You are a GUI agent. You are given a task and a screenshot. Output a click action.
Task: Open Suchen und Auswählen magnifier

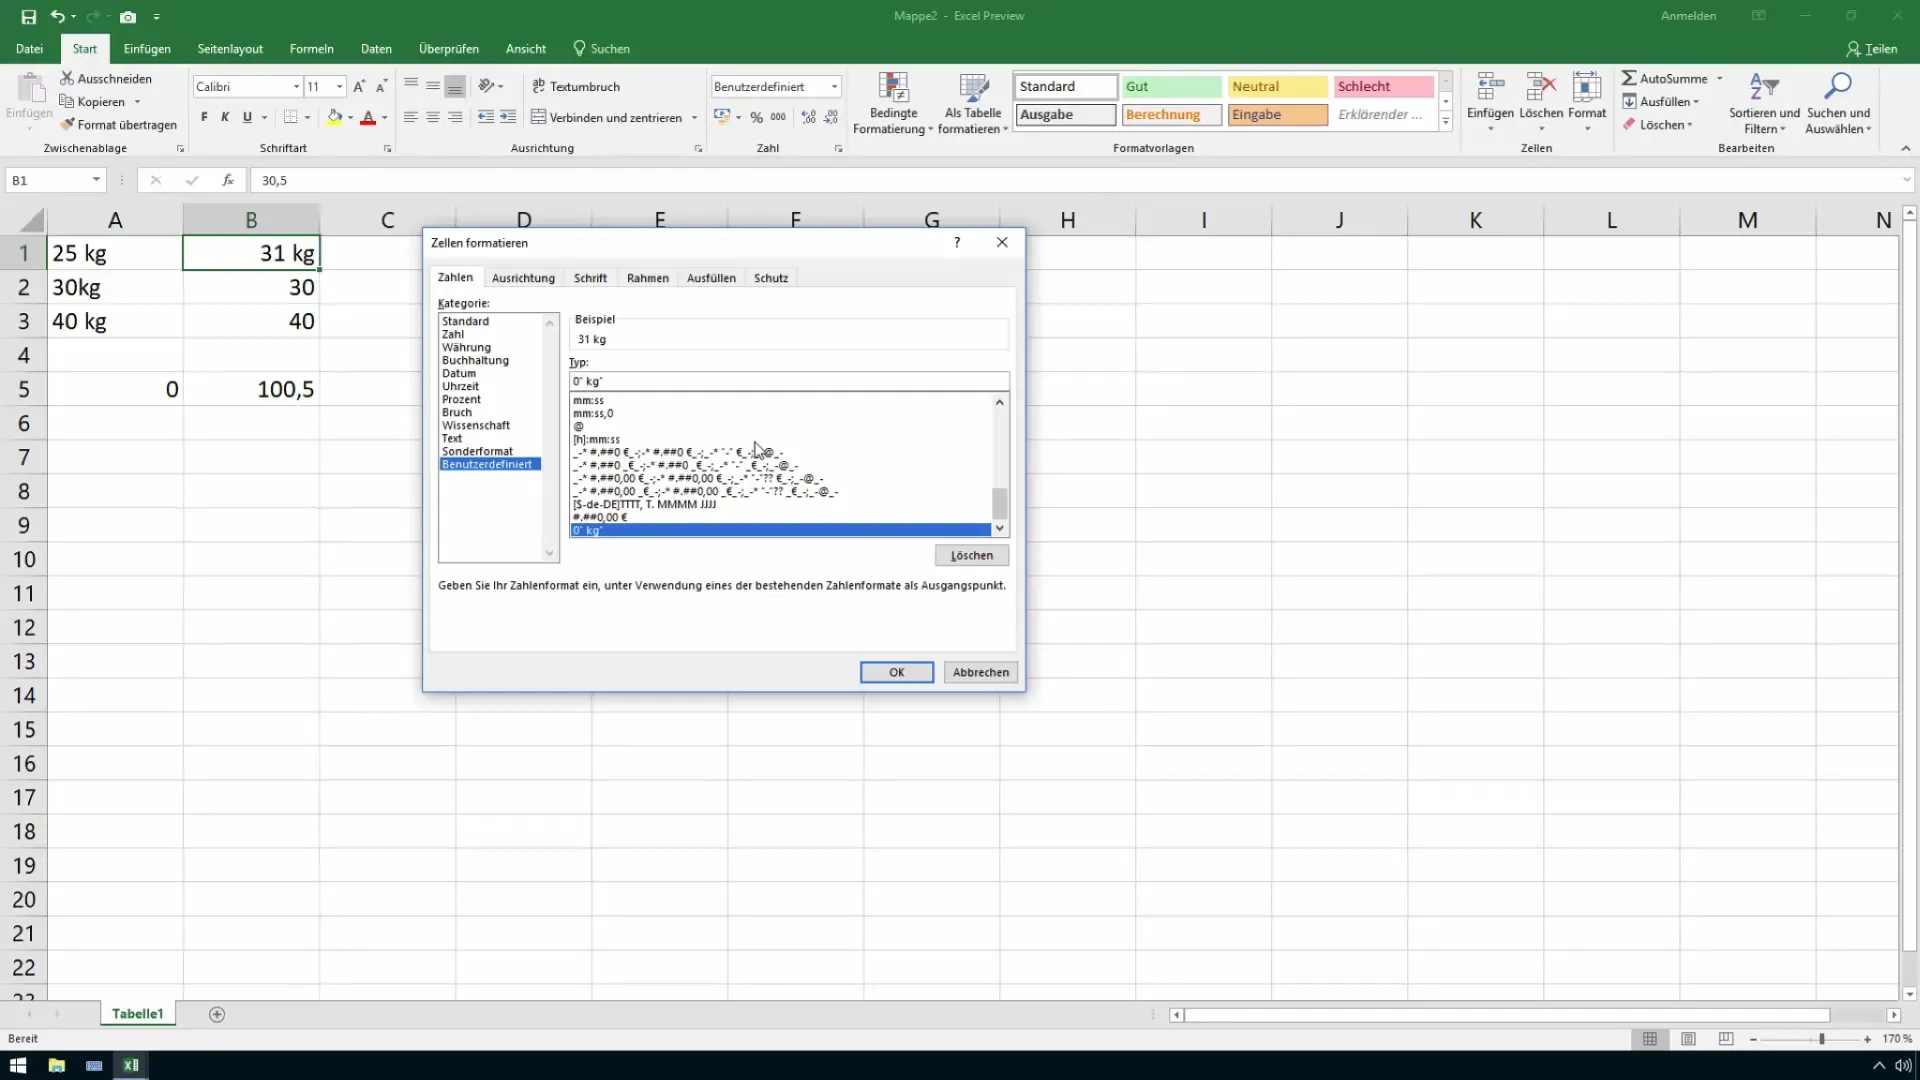[1838, 103]
